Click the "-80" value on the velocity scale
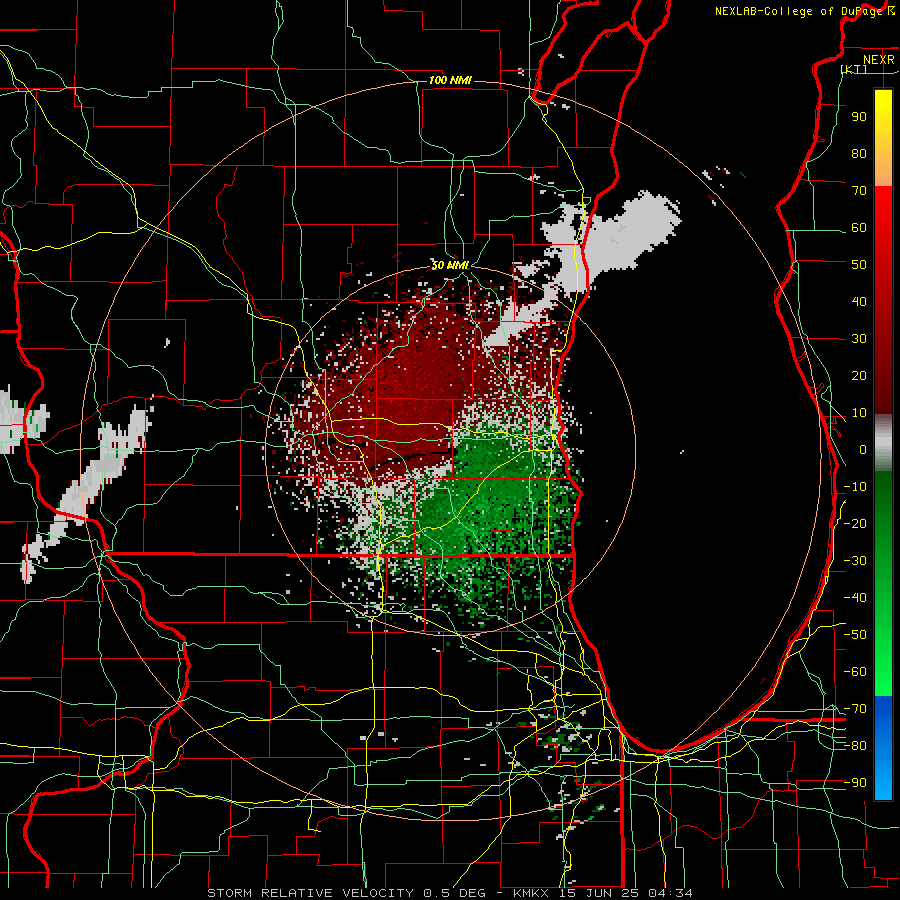 tap(855, 746)
